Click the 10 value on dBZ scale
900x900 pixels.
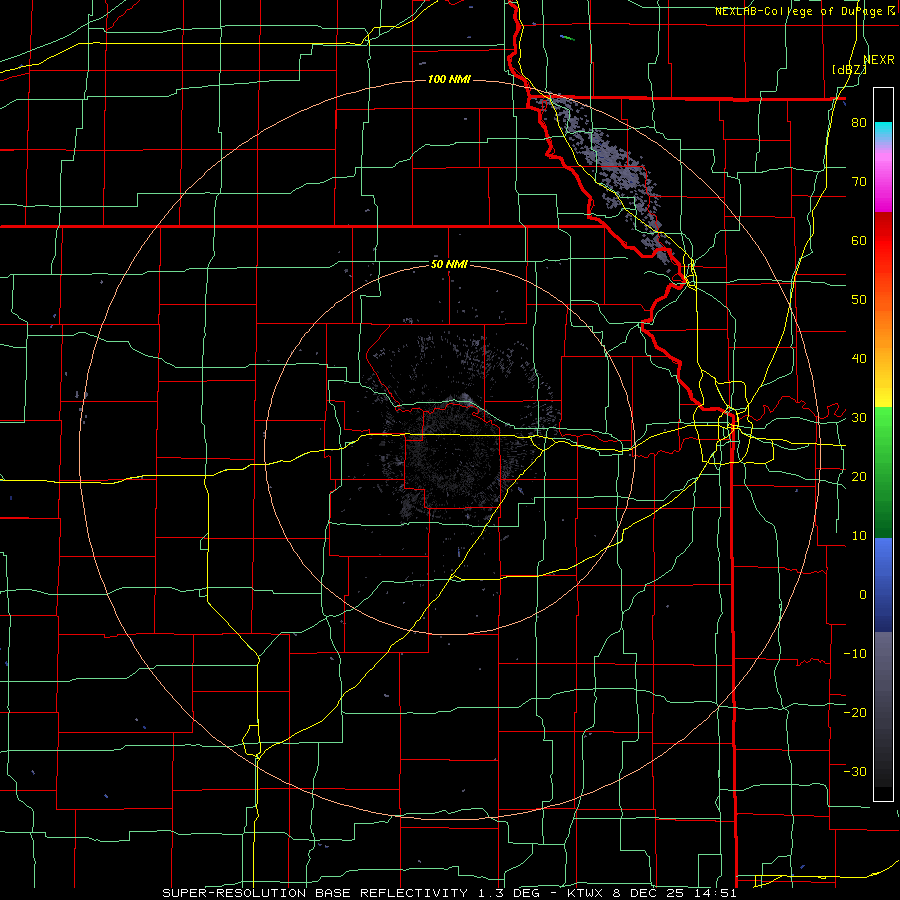859,536
